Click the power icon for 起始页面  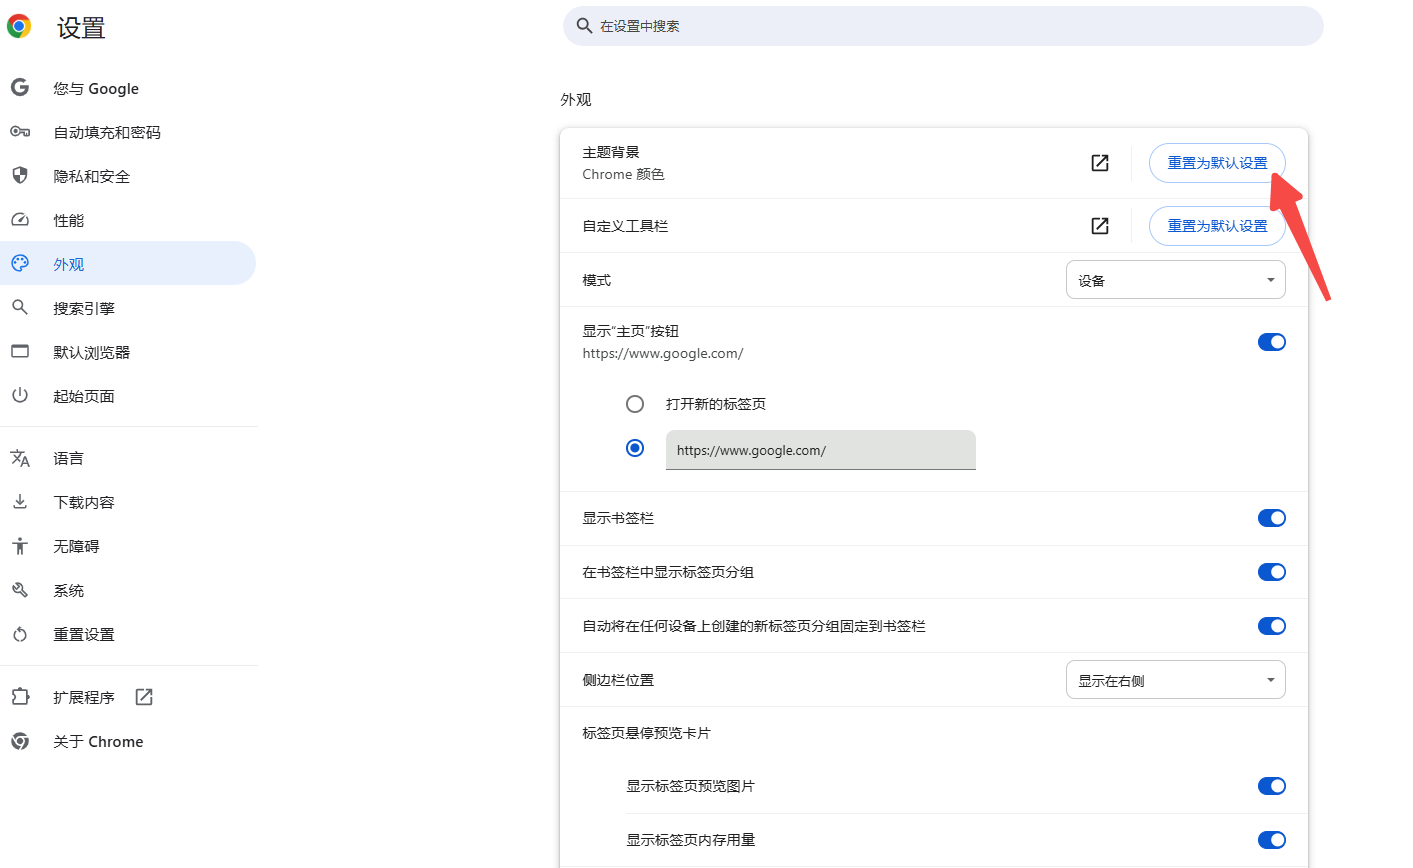click(20, 396)
